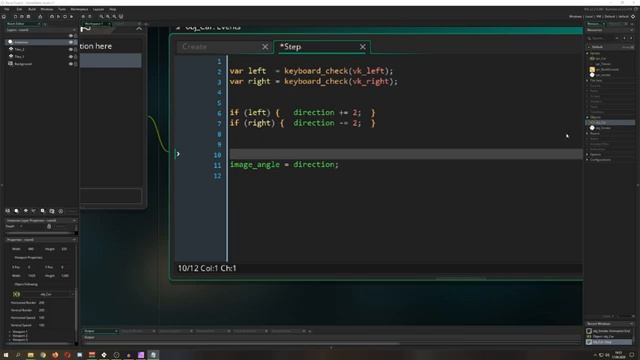The height and width of the screenshot is (360, 640).
Task: Toggle the depth lock icon
Action: (49, 227)
